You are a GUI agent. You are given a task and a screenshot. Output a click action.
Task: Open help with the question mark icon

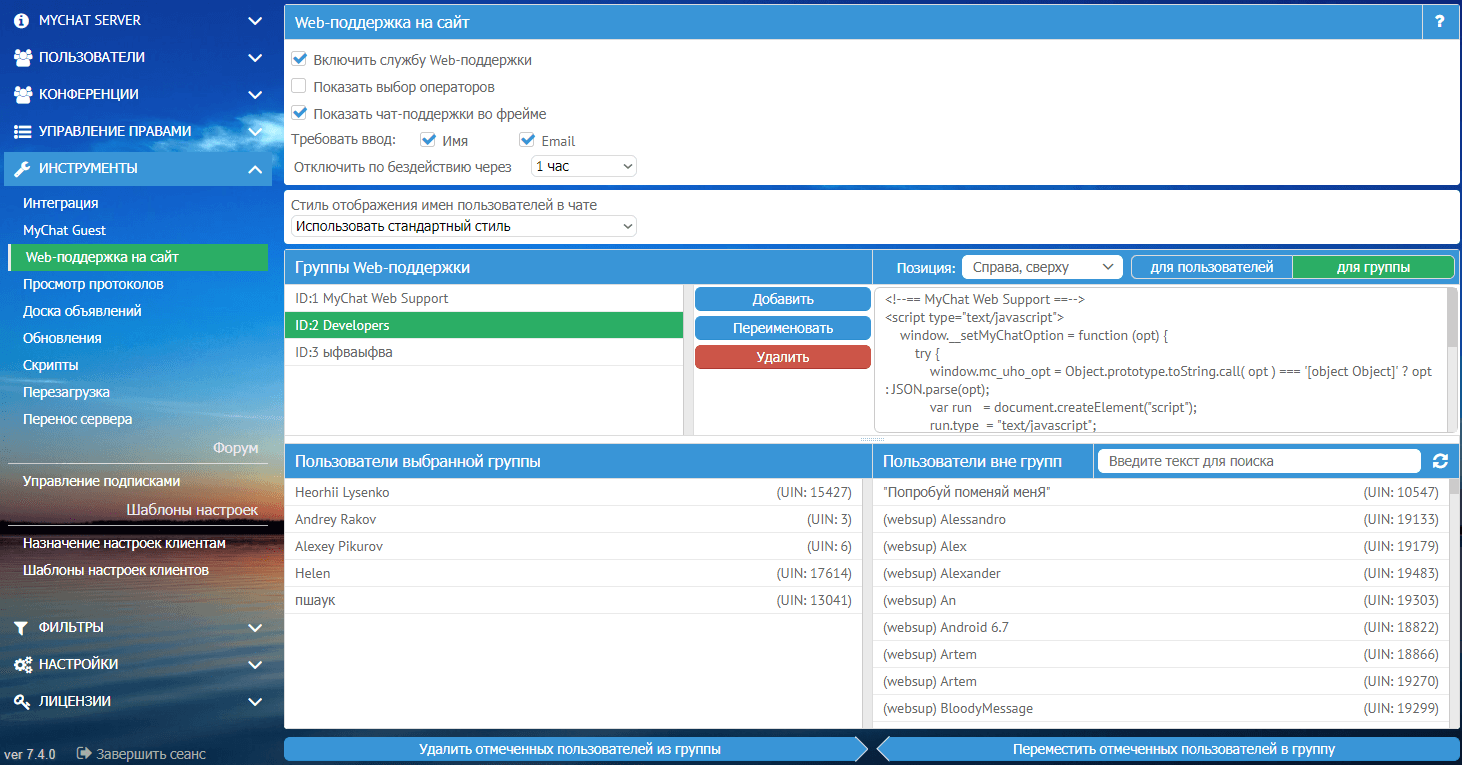pyautogui.click(x=1440, y=21)
